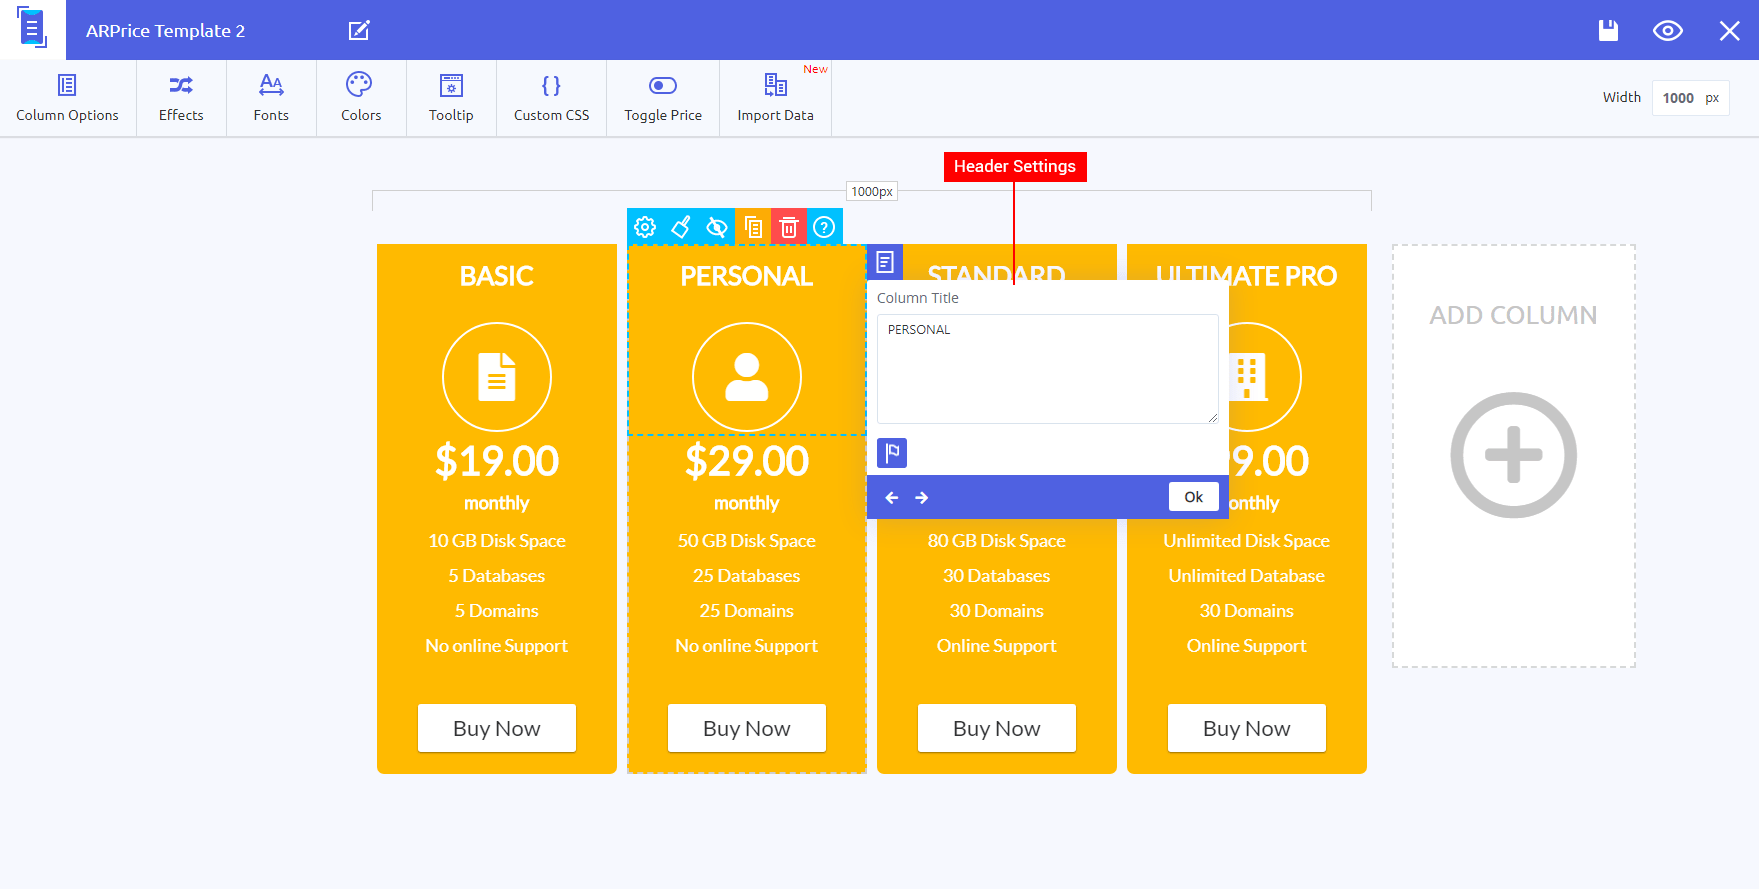Select the ULTIMATE PRO column title

[1247, 276]
